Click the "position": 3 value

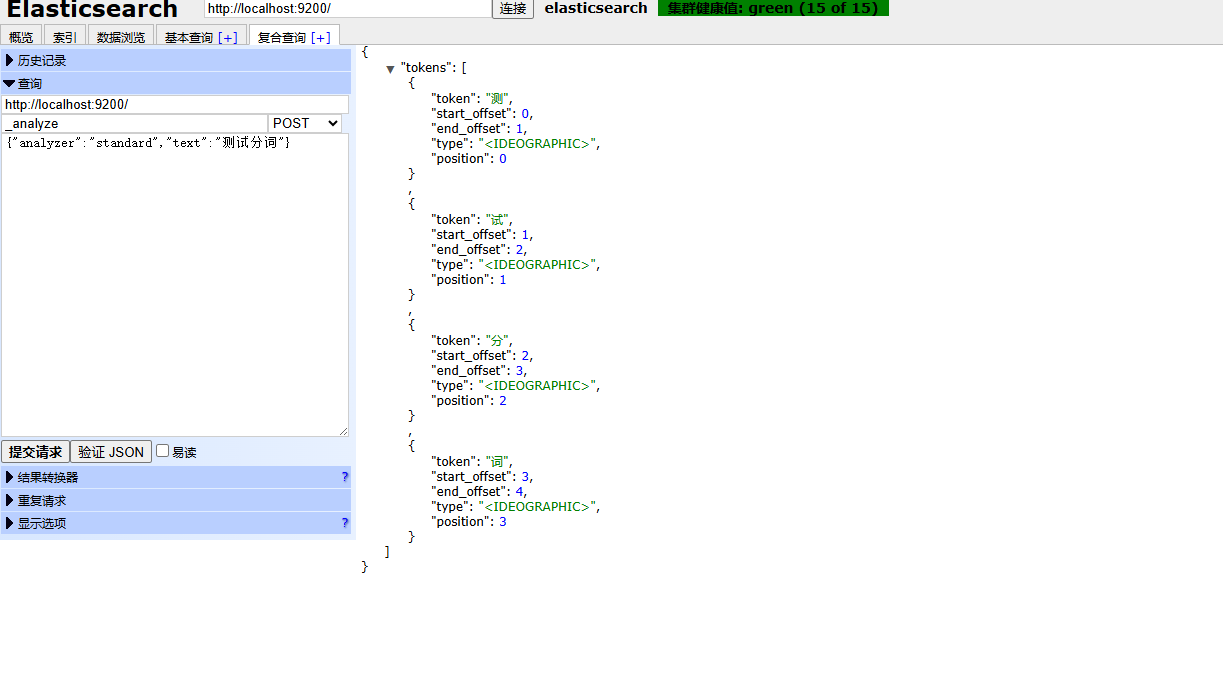(503, 522)
